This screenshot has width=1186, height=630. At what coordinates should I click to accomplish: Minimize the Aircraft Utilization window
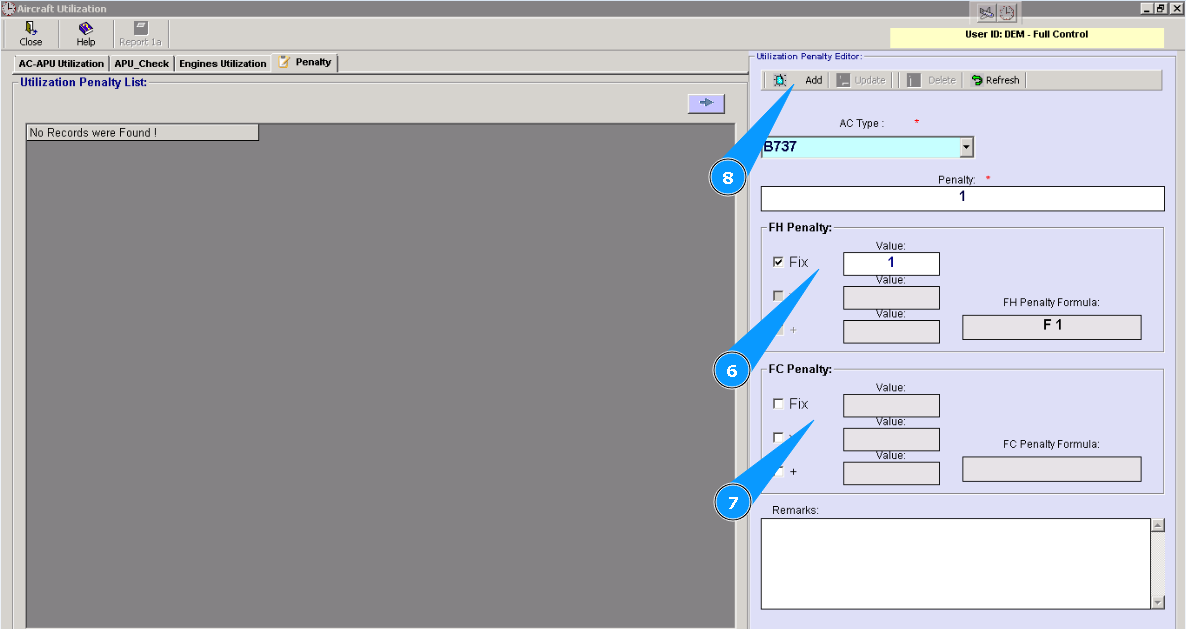tap(1147, 8)
